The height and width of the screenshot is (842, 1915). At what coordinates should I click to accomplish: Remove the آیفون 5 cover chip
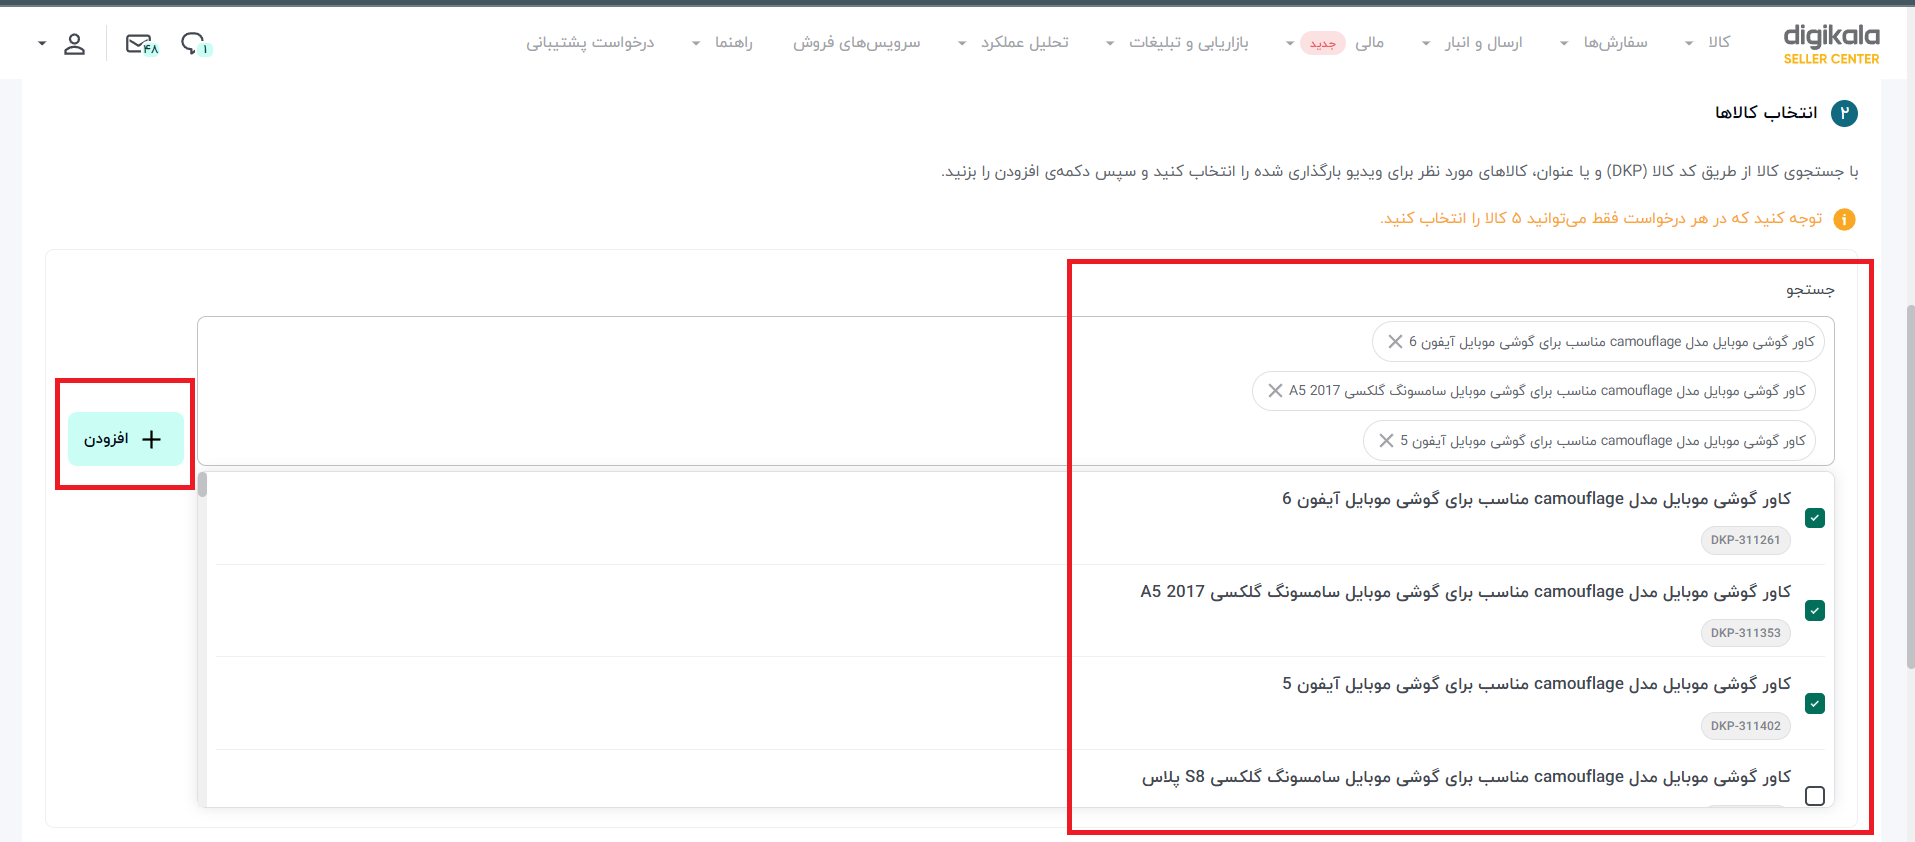pos(1386,441)
